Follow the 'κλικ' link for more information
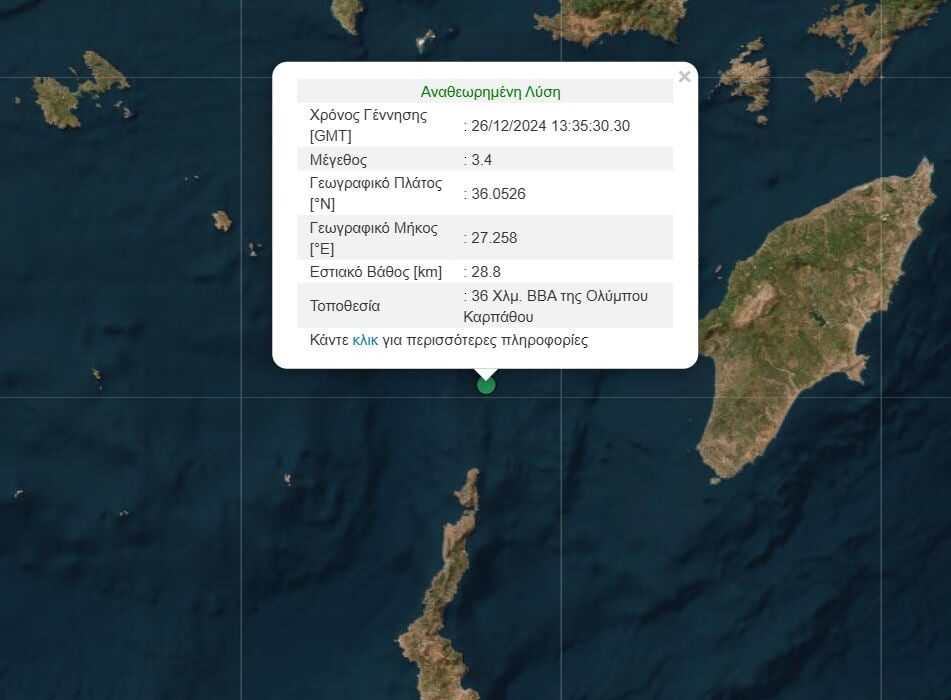Image resolution: width=951 pixels, height=700 pixels. 365,340
